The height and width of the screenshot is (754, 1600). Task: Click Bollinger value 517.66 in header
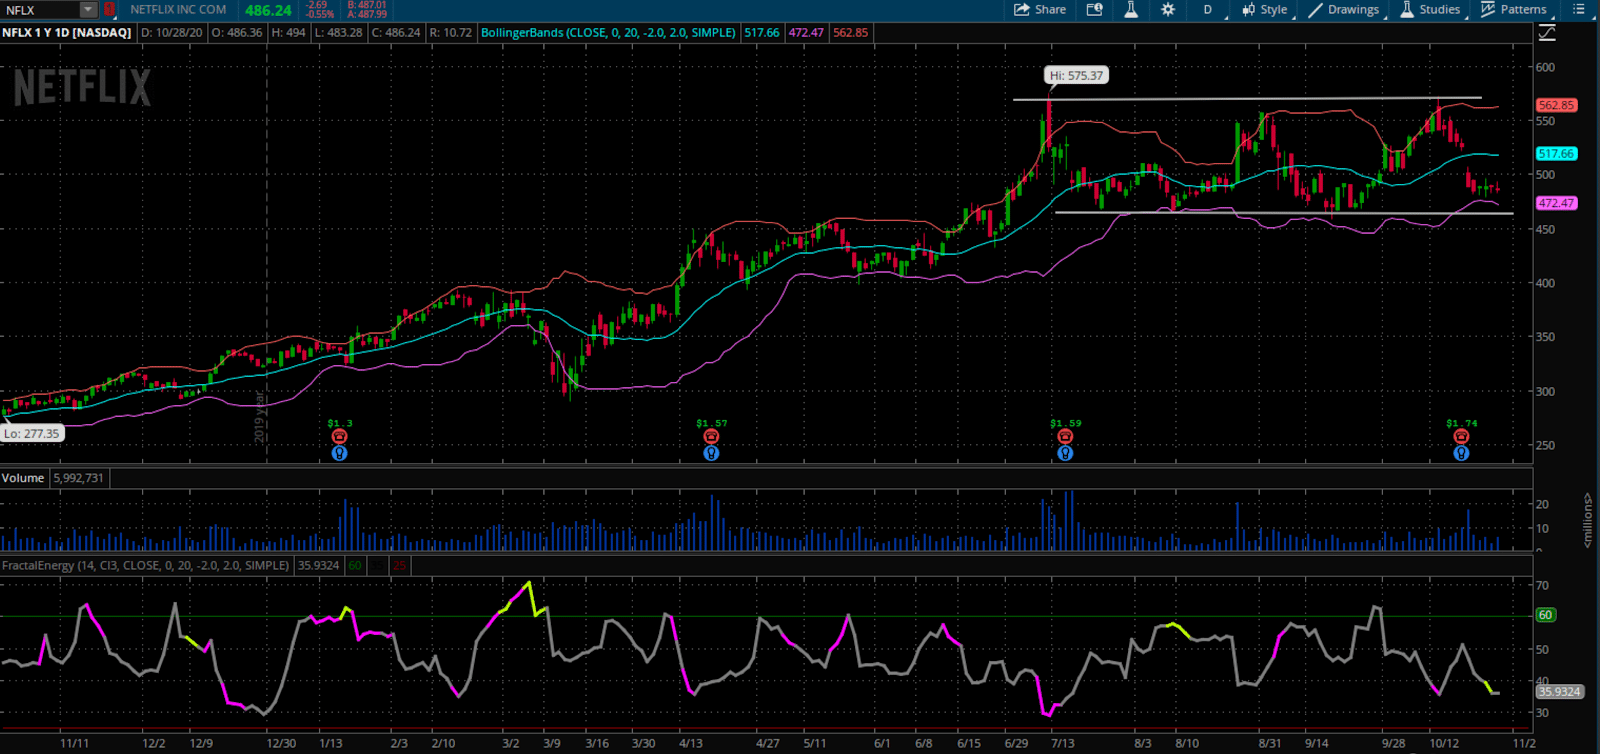762,33
